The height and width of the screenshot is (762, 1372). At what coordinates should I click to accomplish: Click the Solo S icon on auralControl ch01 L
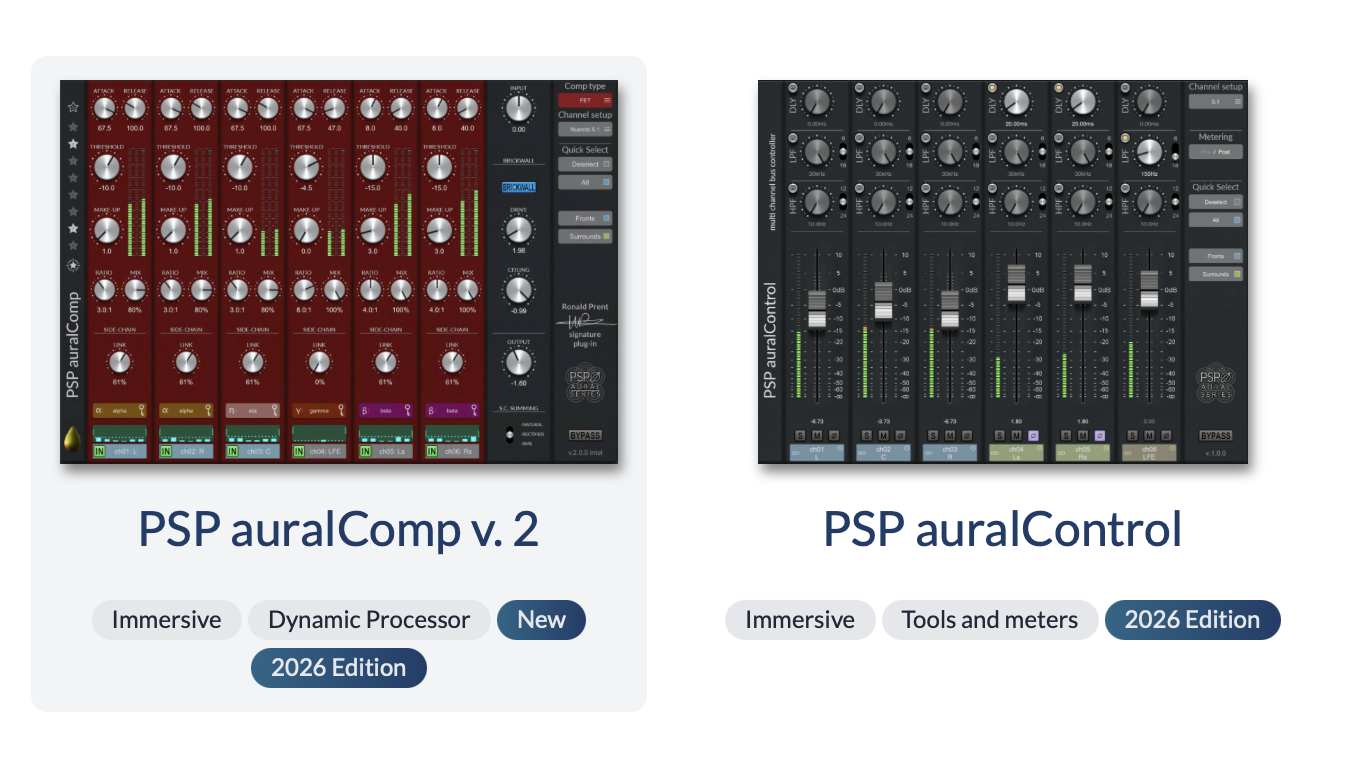coord(800,435)
